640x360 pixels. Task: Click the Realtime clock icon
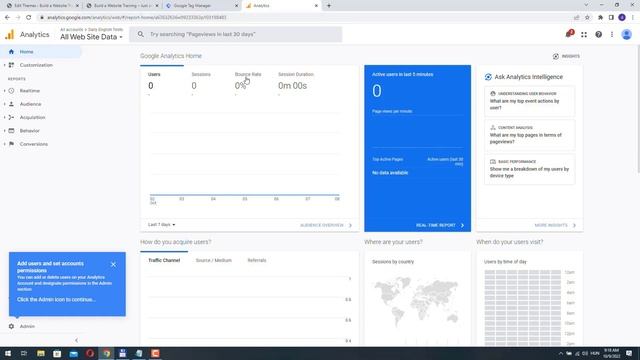(11, 91)
